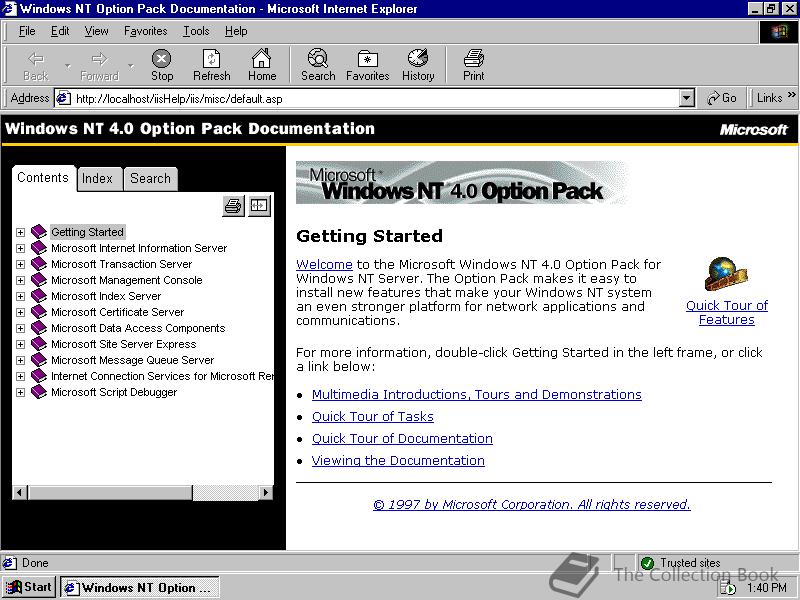Open the Forward button history dropdown arrow
Image resolution: width=800 pixels, height=600 pixels.
pos(131,65)
